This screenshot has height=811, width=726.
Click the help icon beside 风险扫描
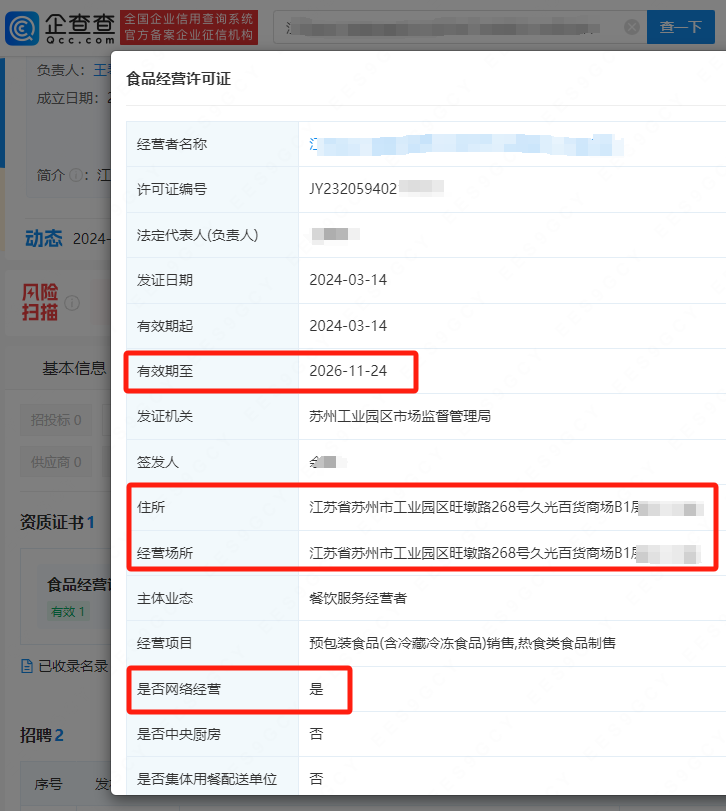(x=72, y=303)
